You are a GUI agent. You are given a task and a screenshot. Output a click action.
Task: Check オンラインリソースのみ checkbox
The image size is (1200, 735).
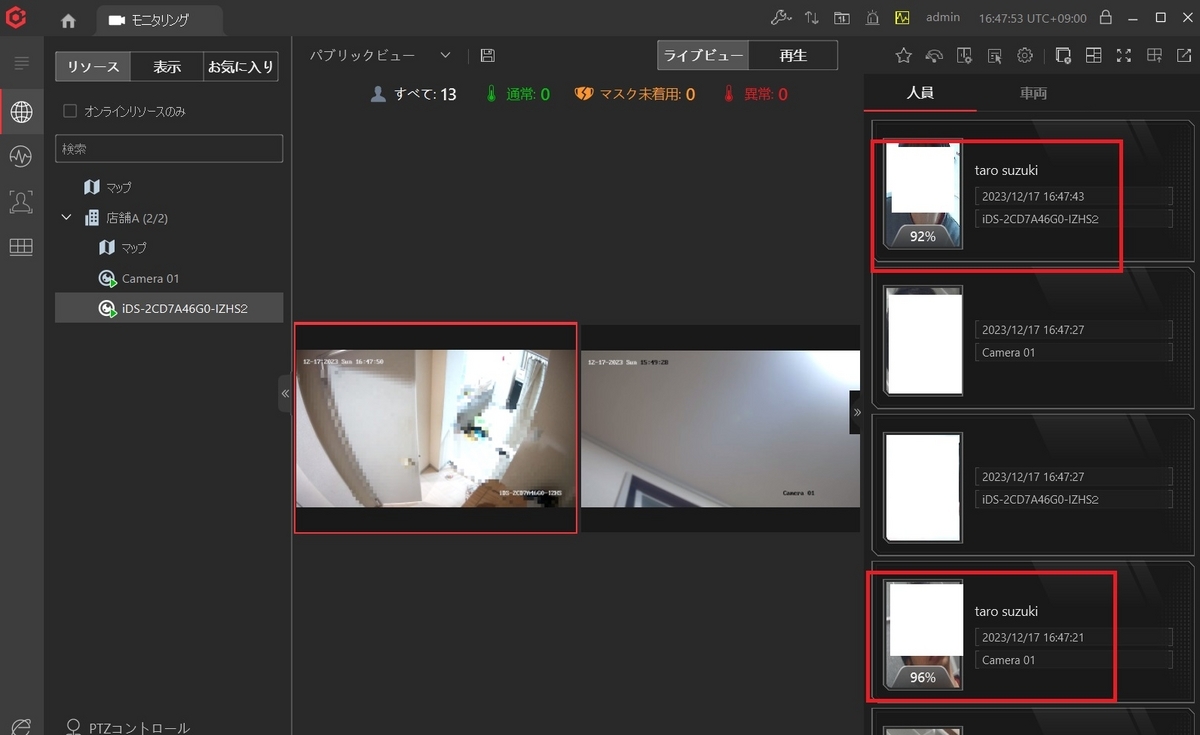(70, 111)
